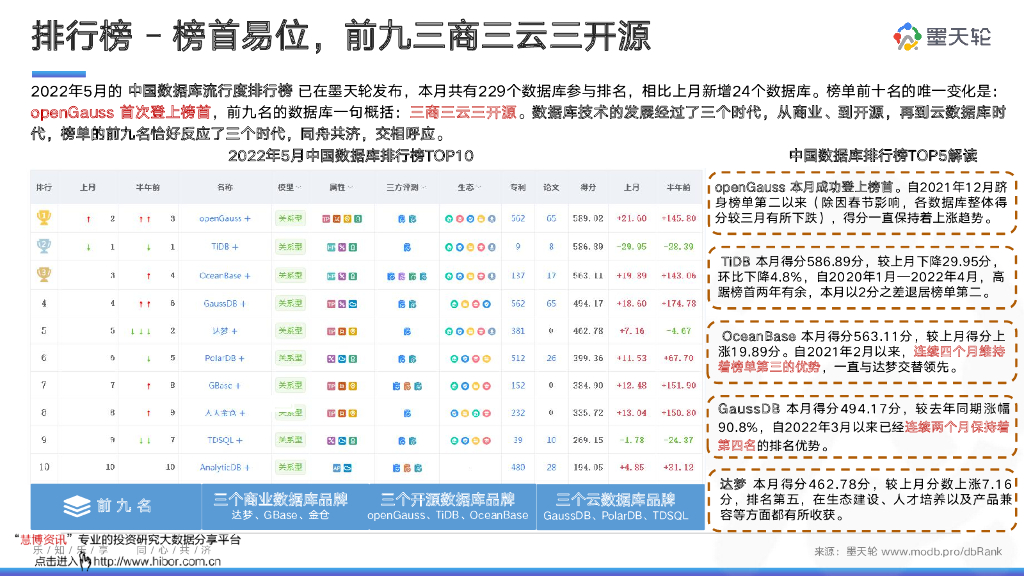The height and width of the screenshot is (576, 1024).
Task: Click the 专利 column header
Action: pyautogui.click(x=518, y=187)
